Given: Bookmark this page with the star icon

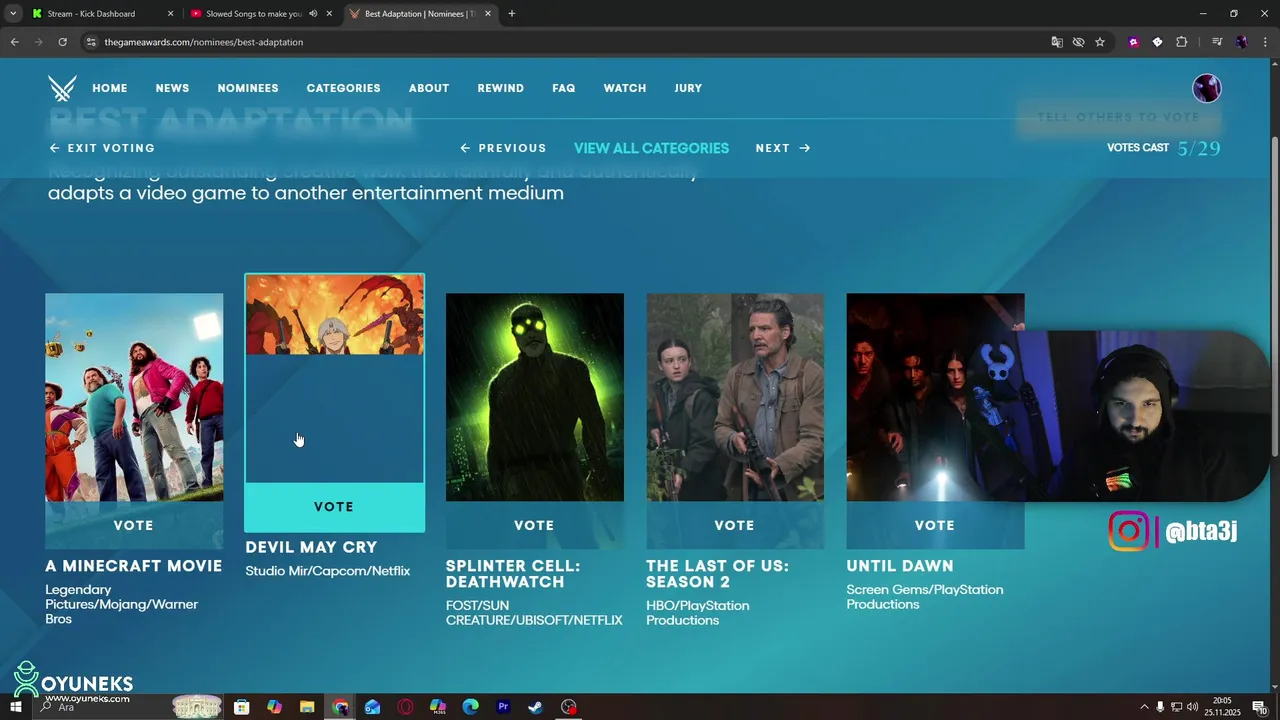Looking at the screenshot, I should pos(1100,42).
